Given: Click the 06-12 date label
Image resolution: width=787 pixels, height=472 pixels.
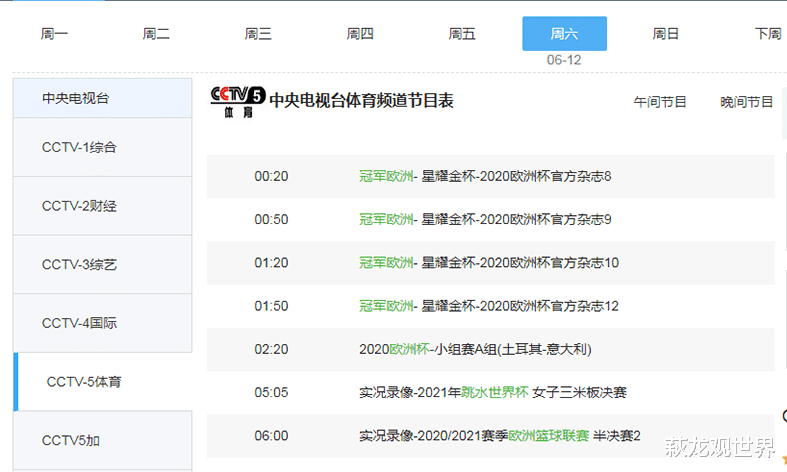Looking at the screenshot, I should coord(564,60).
